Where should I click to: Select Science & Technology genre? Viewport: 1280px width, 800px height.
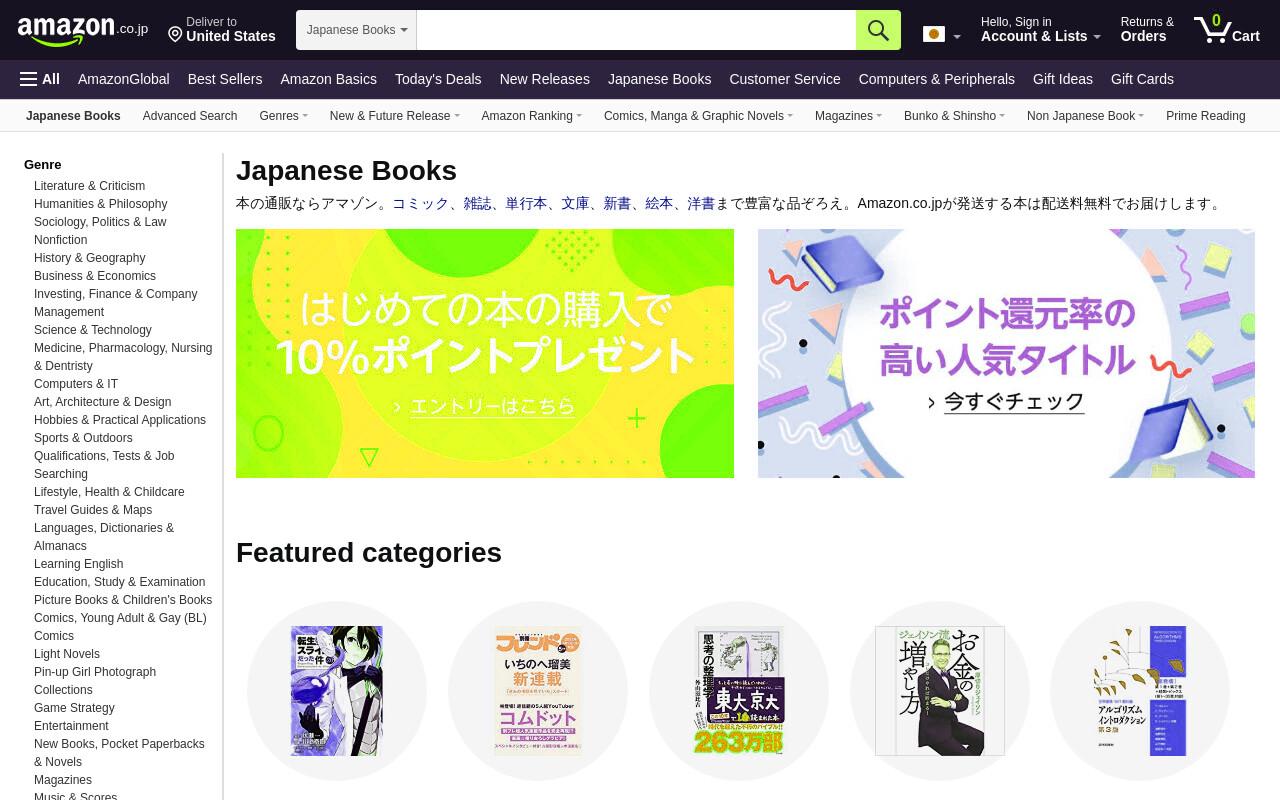(93, 330)
